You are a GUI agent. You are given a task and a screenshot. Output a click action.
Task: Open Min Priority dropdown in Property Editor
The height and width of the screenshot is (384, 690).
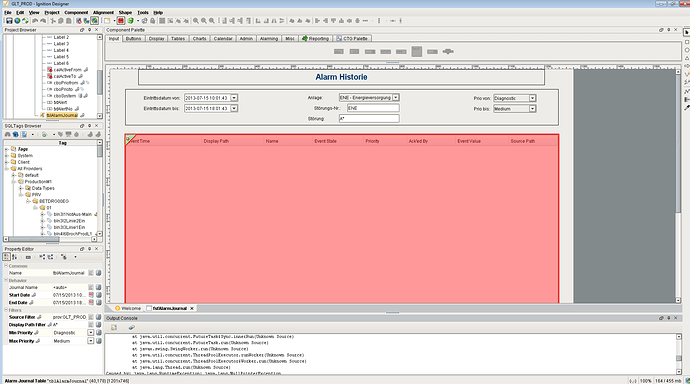pos(91,333)
